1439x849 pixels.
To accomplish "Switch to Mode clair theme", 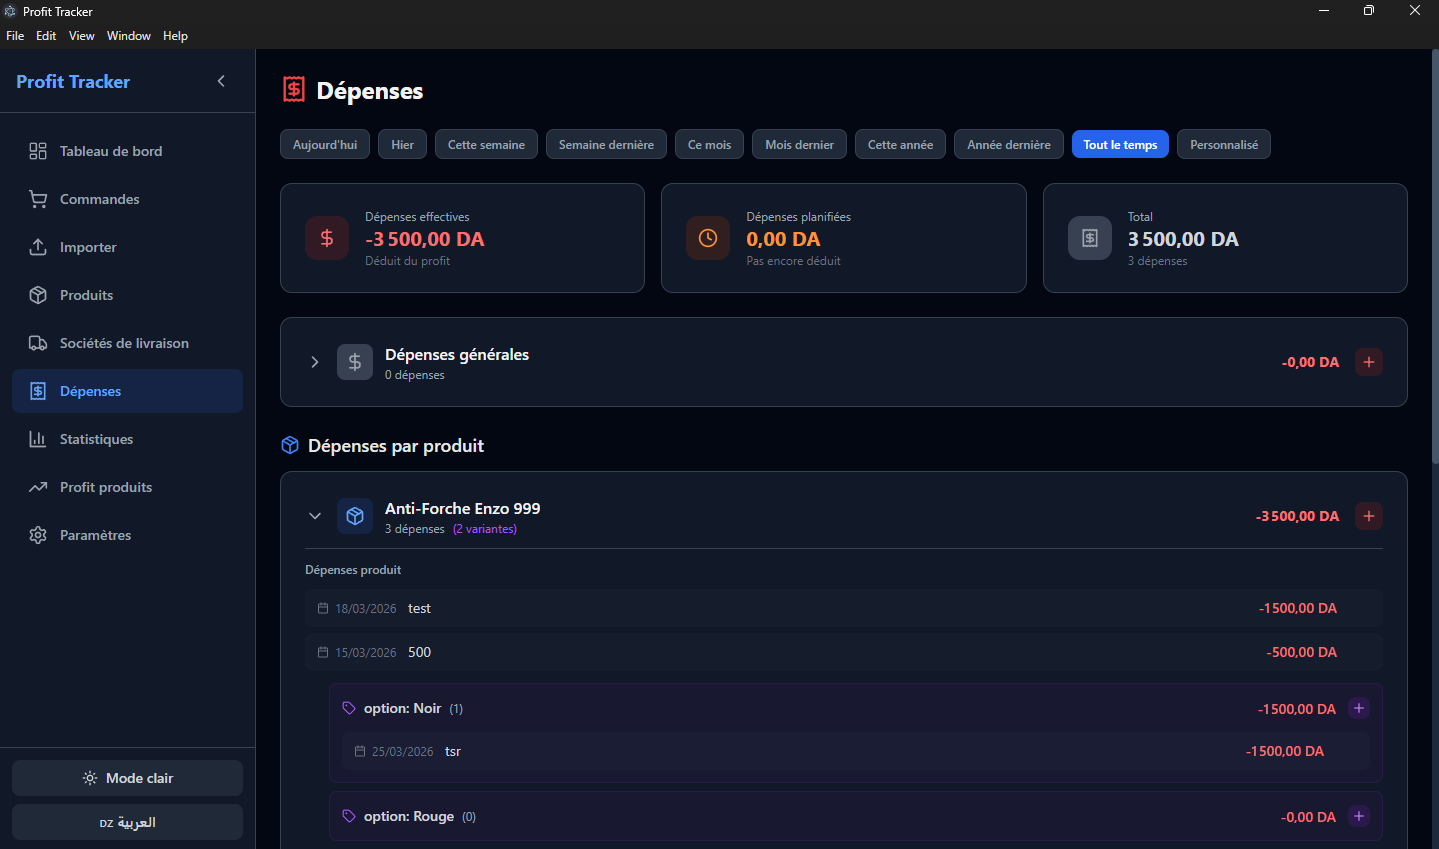I will click(127, 778).
